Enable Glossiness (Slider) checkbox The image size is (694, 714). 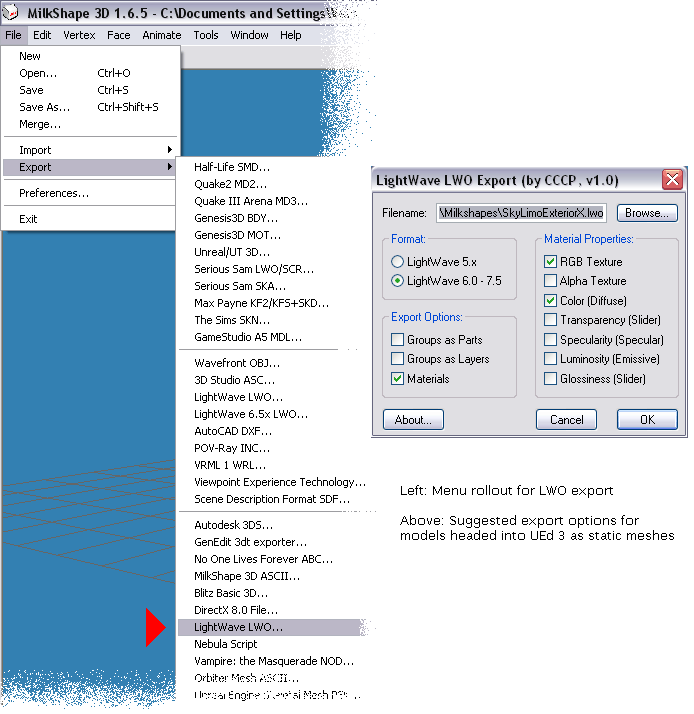click(550, 378)
